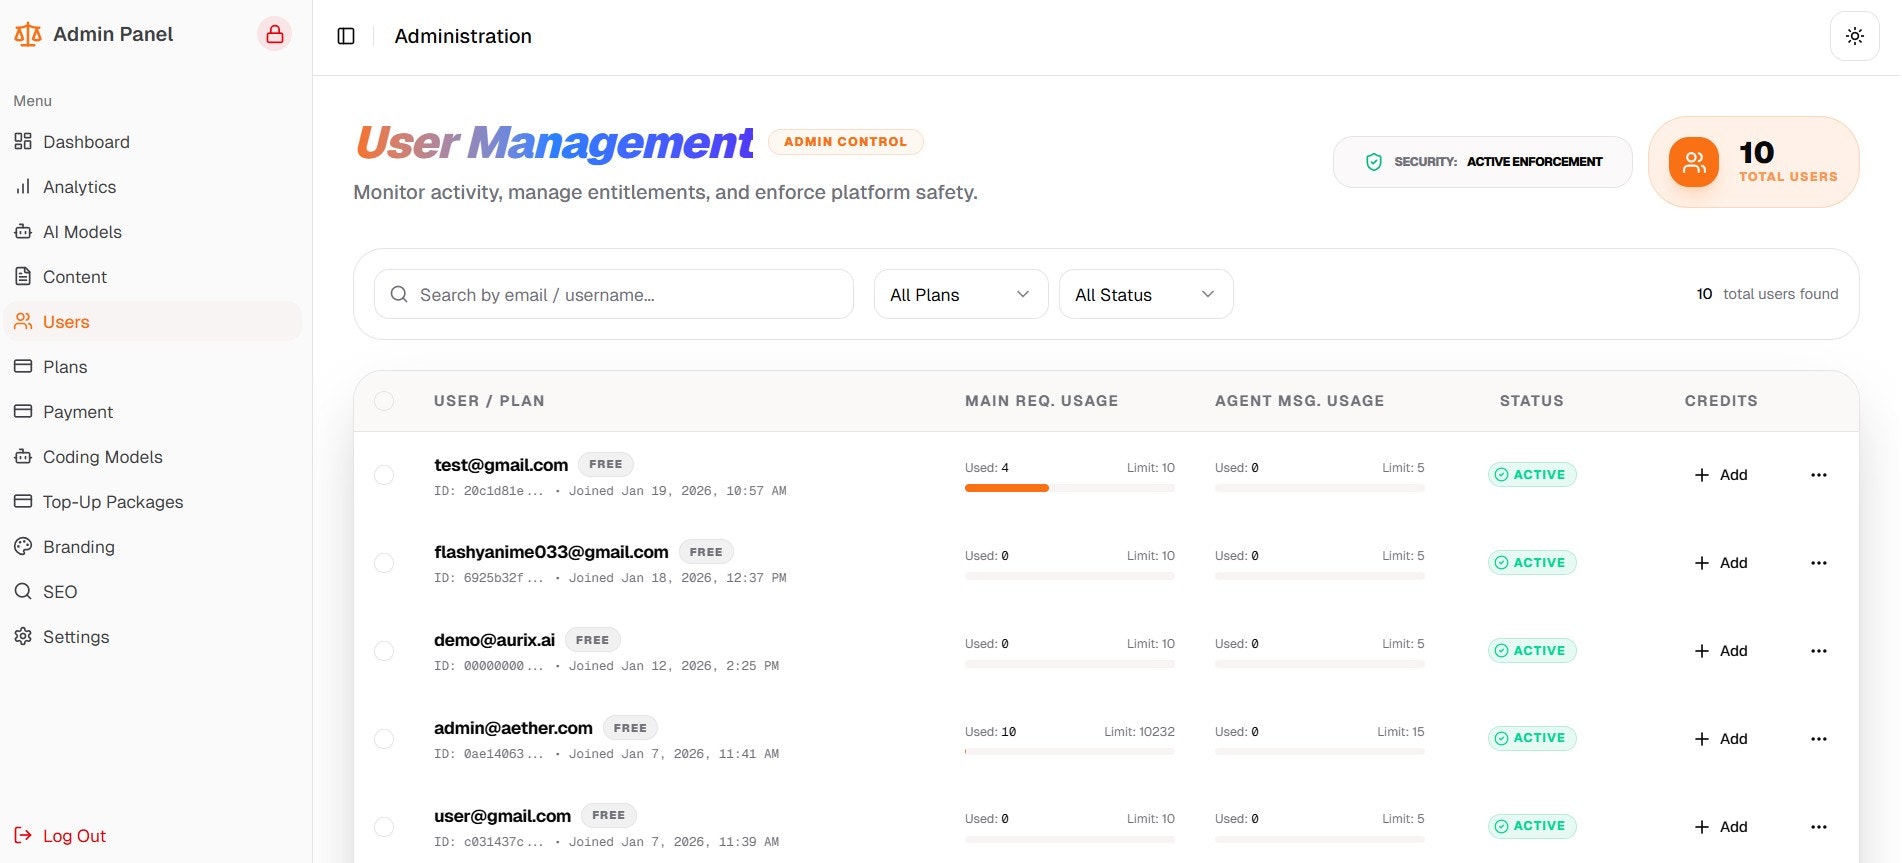Click the AI Models robot icon
This screenshot has height=863, width=1902.
point(23,231)
